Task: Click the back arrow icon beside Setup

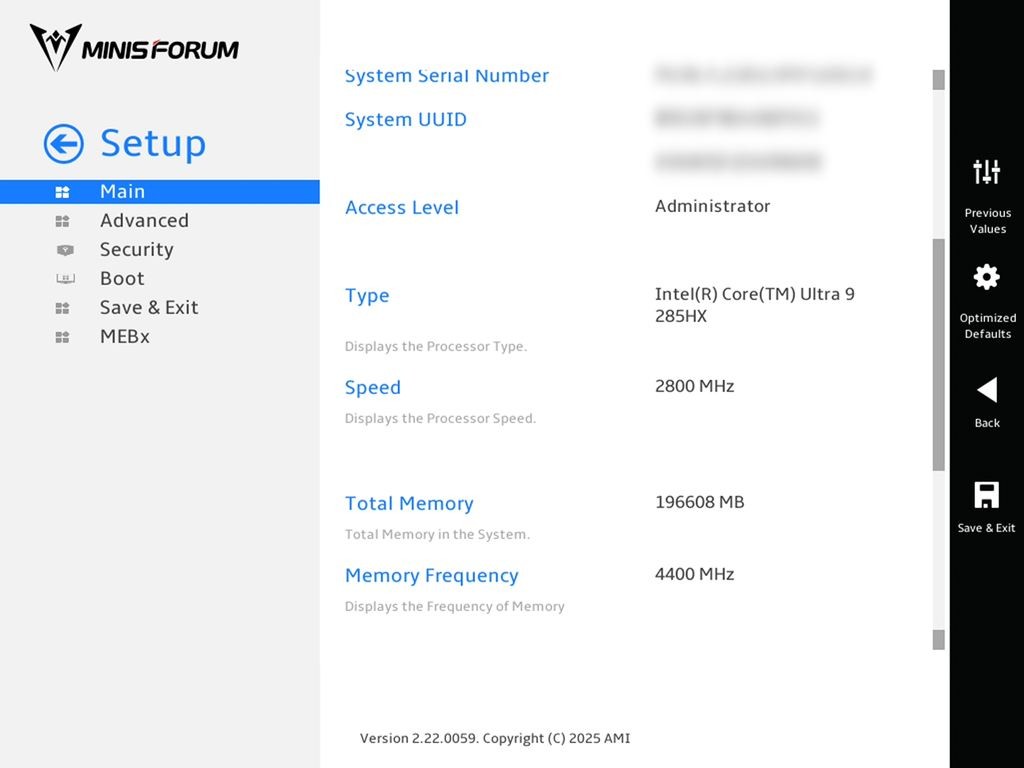Action: coord(63,143)
